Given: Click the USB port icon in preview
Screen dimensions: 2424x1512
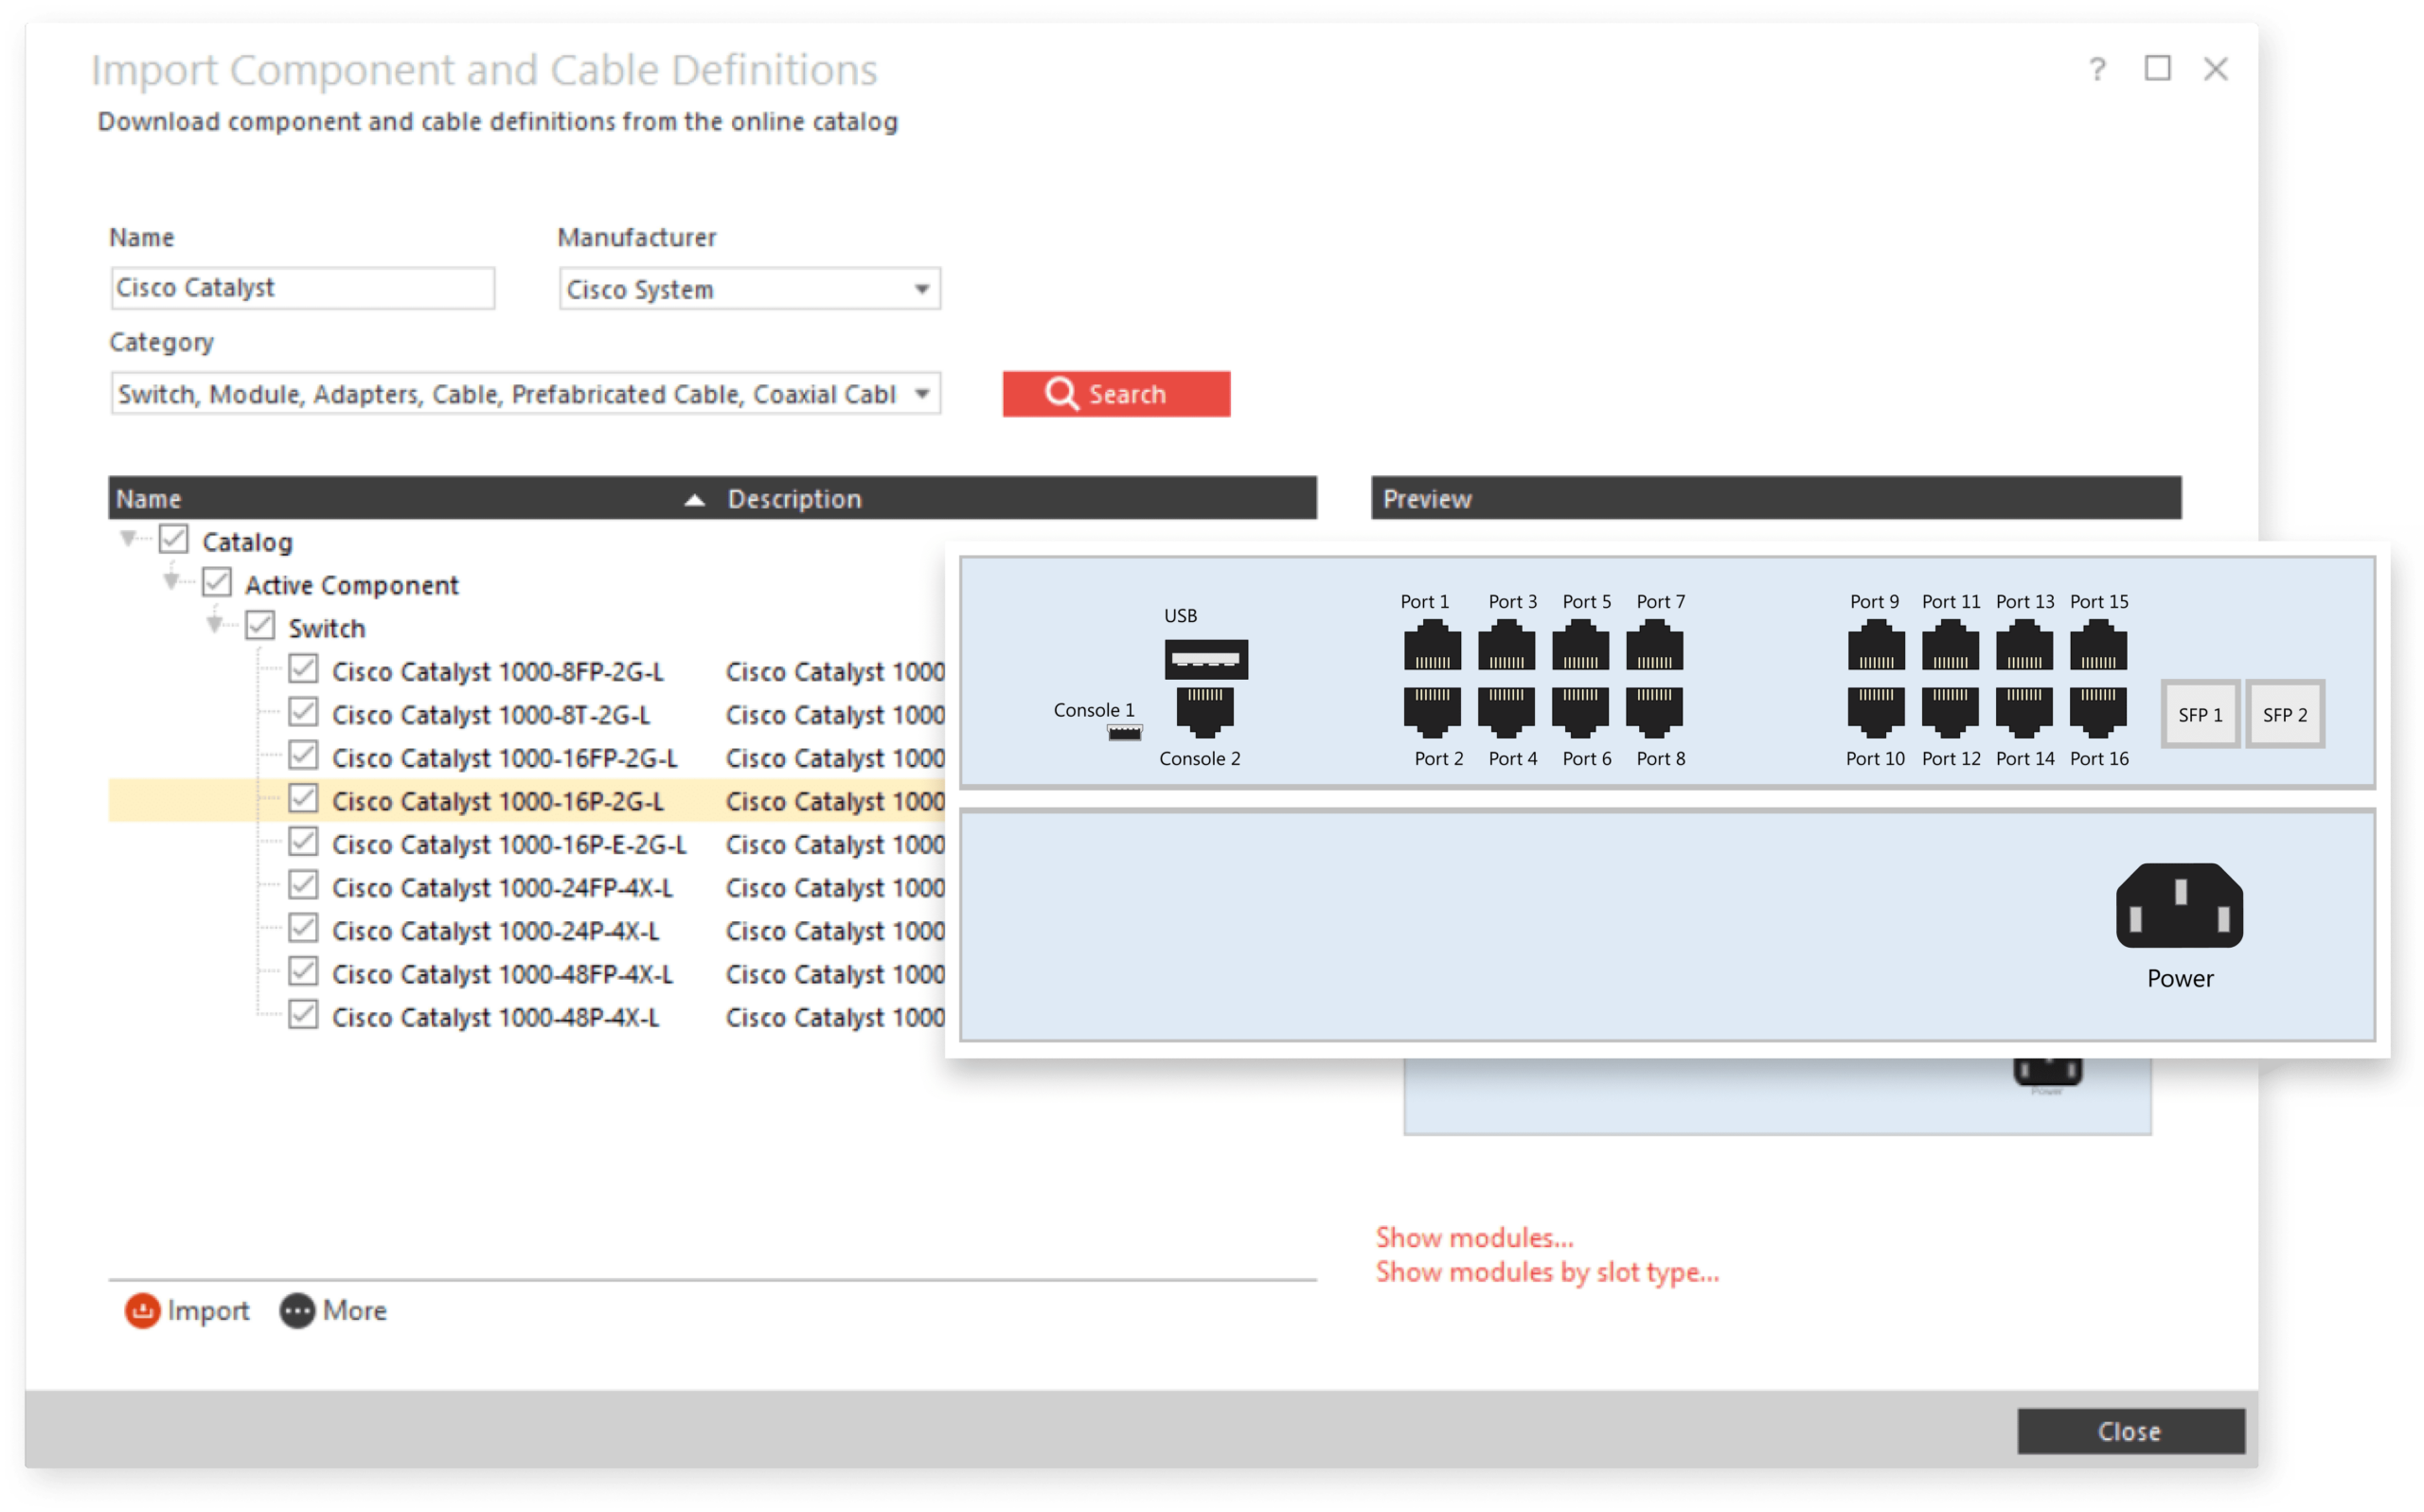Looking at the screenshot, I should click(x=1206, y=659).
